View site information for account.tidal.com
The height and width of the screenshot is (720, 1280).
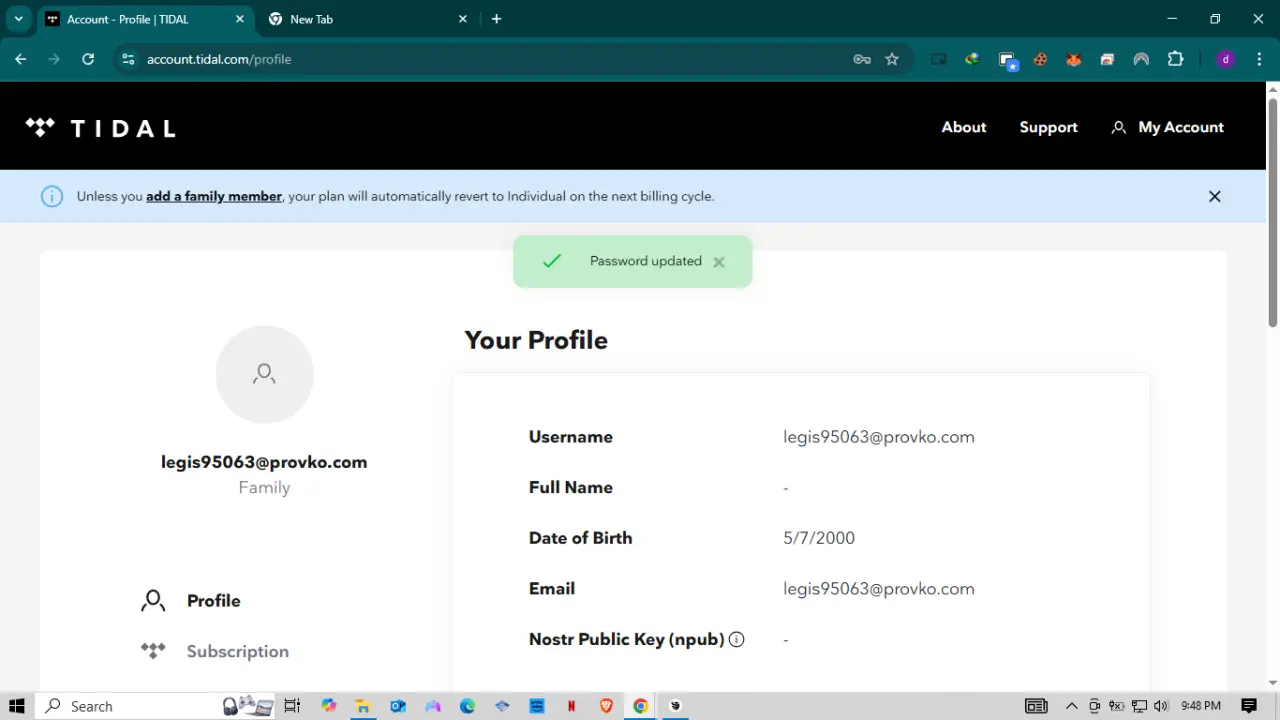128,59
